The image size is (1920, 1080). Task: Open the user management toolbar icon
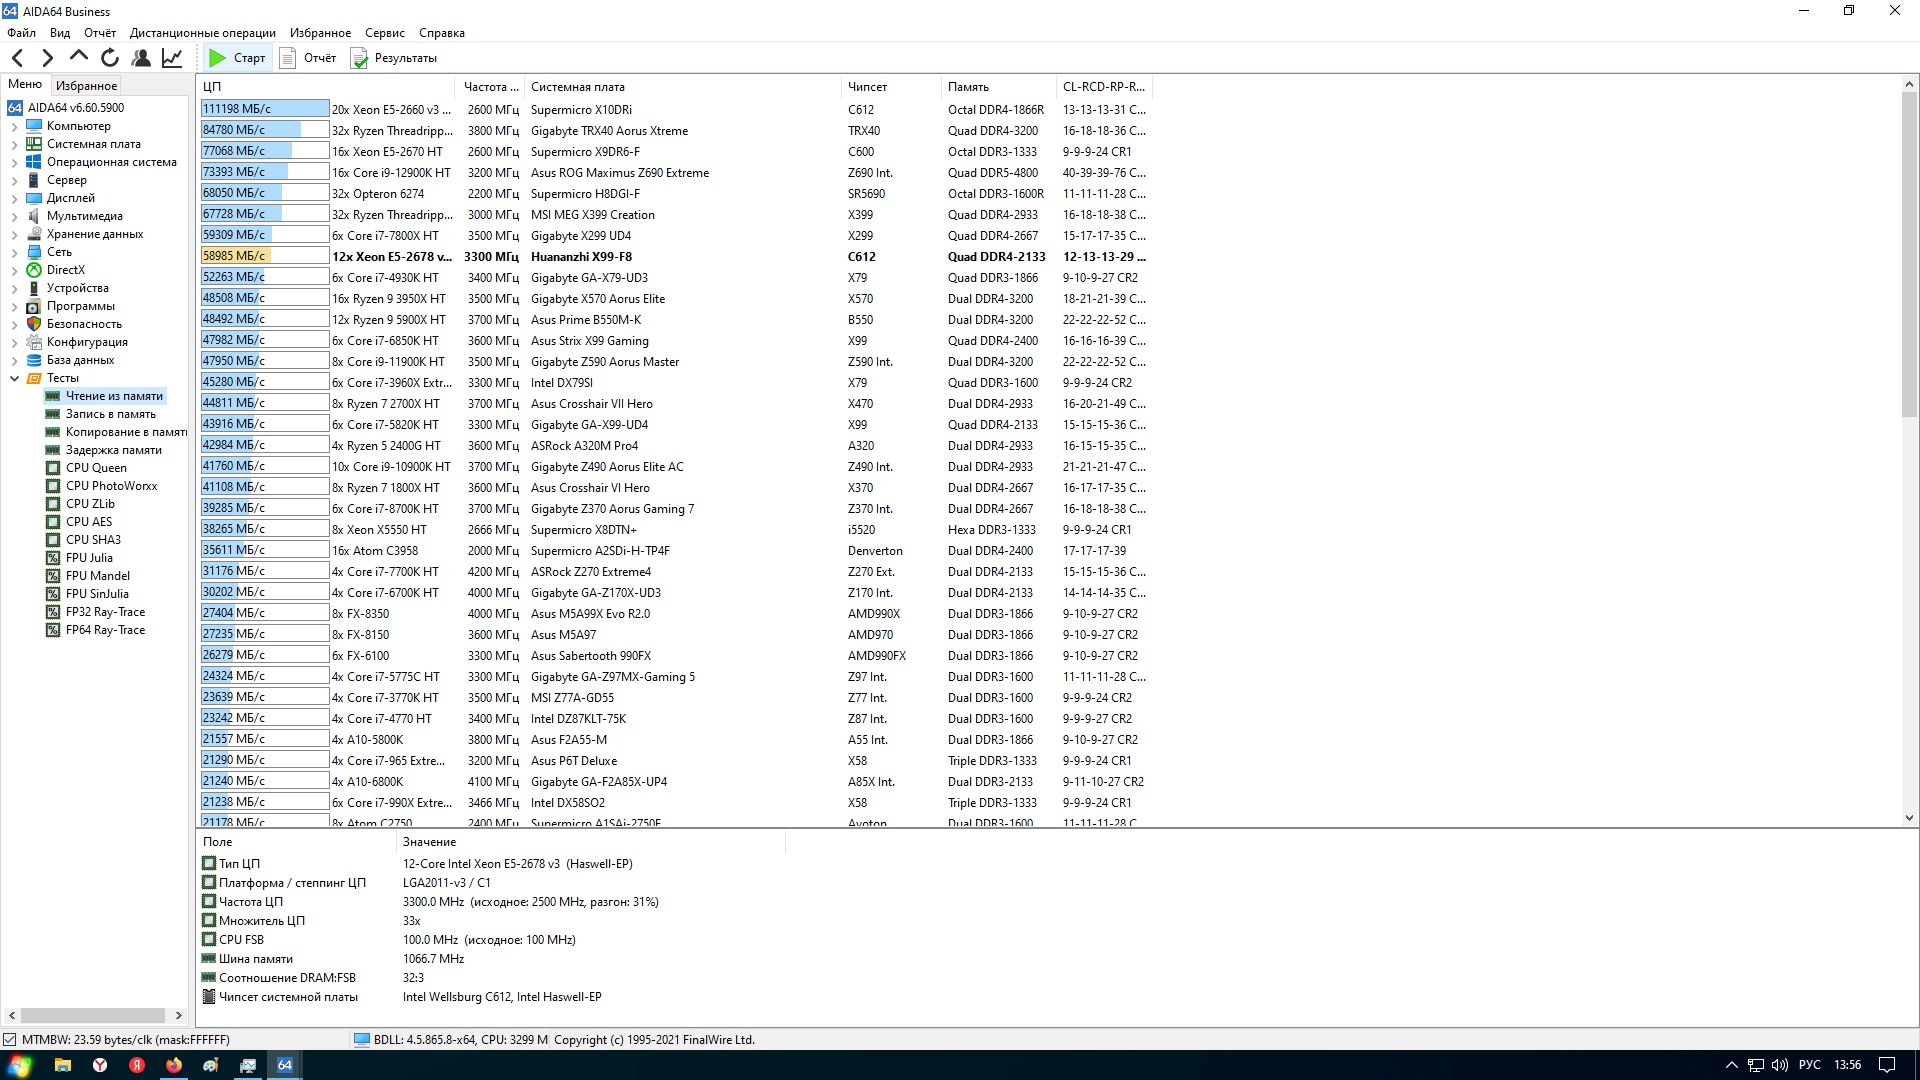point(141,58)
